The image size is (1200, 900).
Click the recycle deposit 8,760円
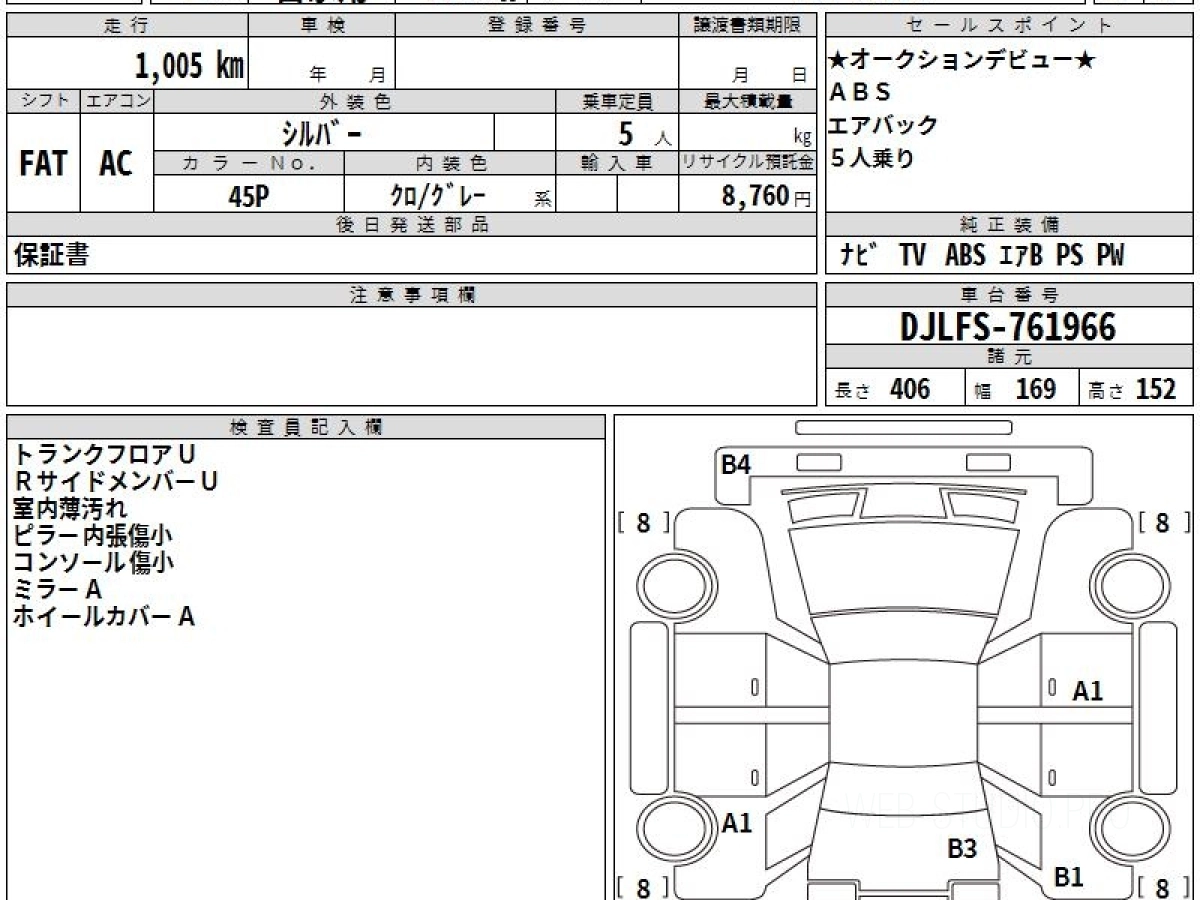(x=766, y=196)
